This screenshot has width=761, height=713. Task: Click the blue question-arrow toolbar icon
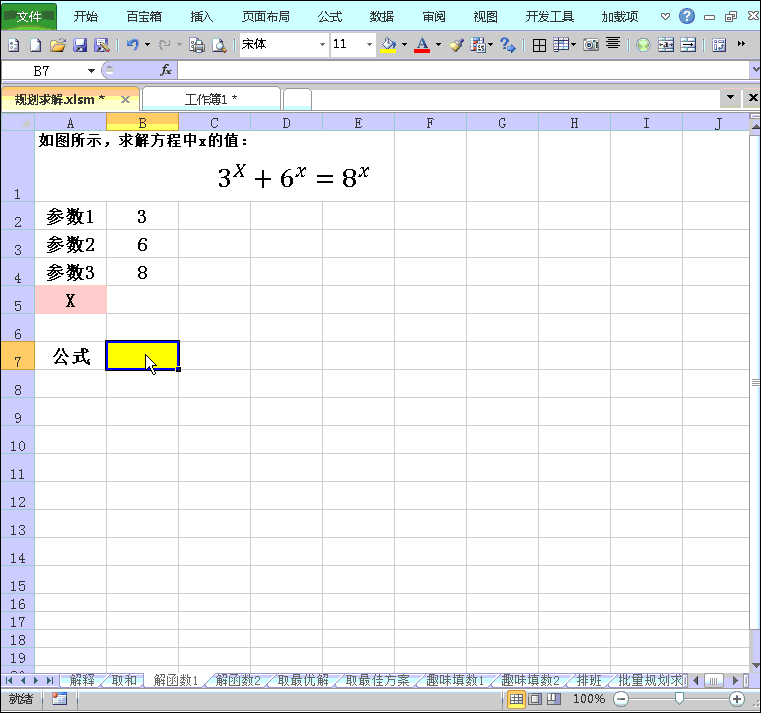tap(508, 45)
